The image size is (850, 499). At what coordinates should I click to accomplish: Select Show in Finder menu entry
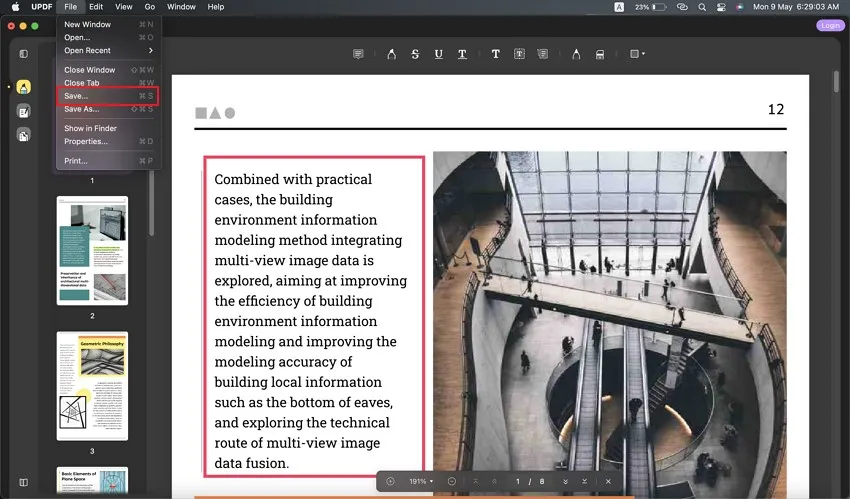click(x=107, y=128)
